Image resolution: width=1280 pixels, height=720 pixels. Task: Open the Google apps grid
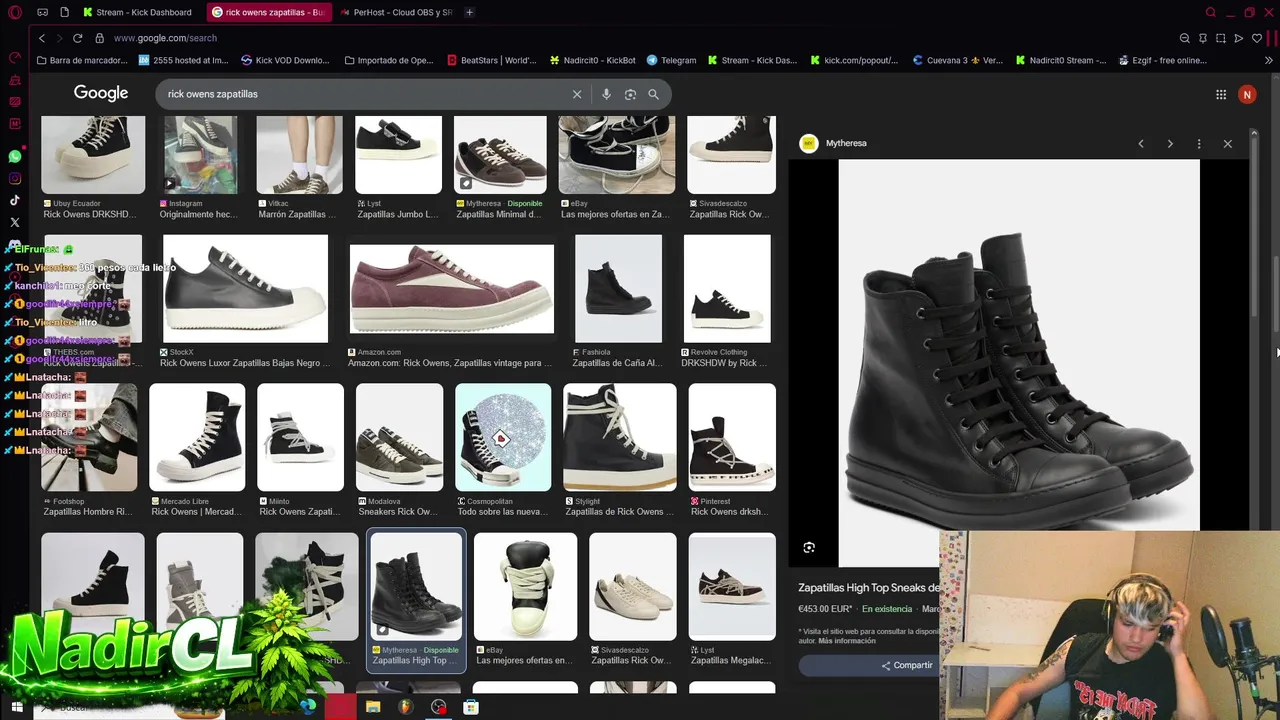tap(1221, 94)
